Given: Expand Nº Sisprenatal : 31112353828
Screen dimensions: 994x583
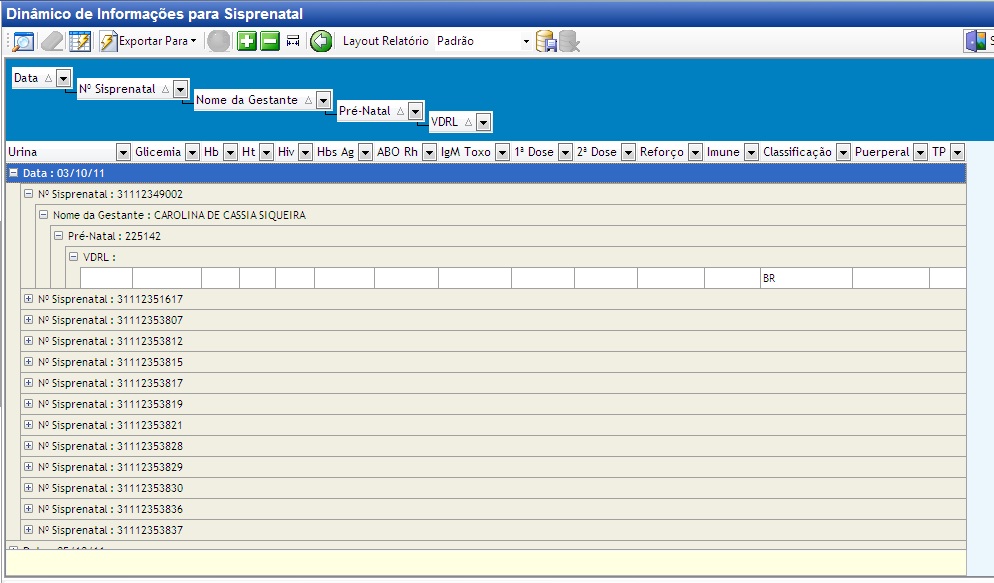Looking at the screenshot, I should 29,445.
